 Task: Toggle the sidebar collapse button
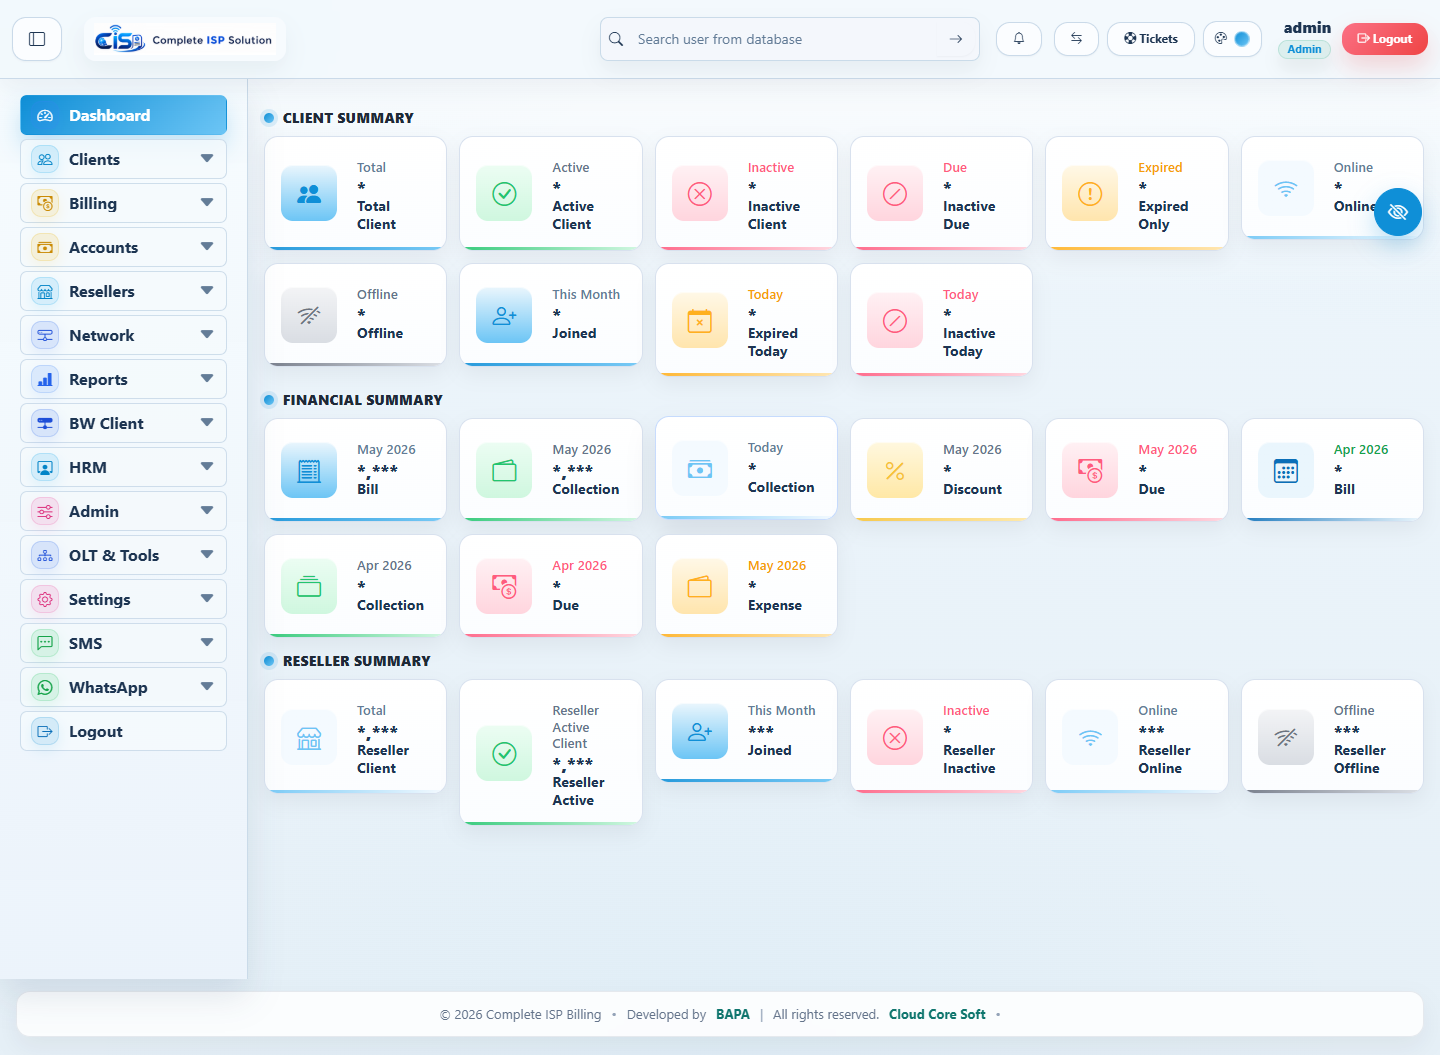(x=37, y=39)
